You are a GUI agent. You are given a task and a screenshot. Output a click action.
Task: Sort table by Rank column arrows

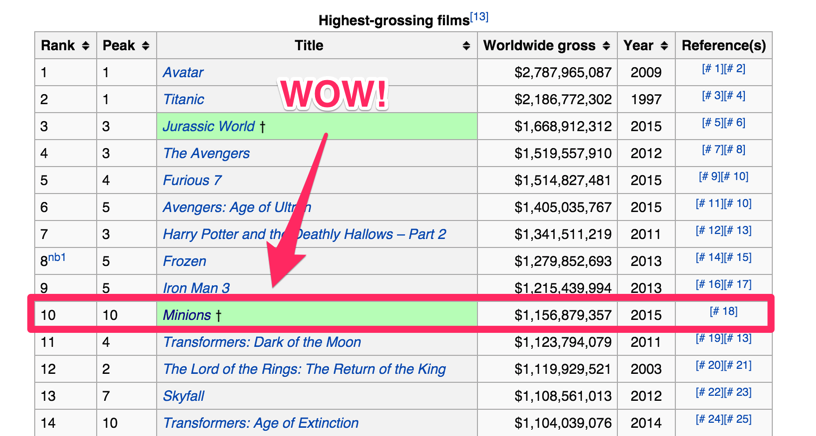click(x=85, y=46)
